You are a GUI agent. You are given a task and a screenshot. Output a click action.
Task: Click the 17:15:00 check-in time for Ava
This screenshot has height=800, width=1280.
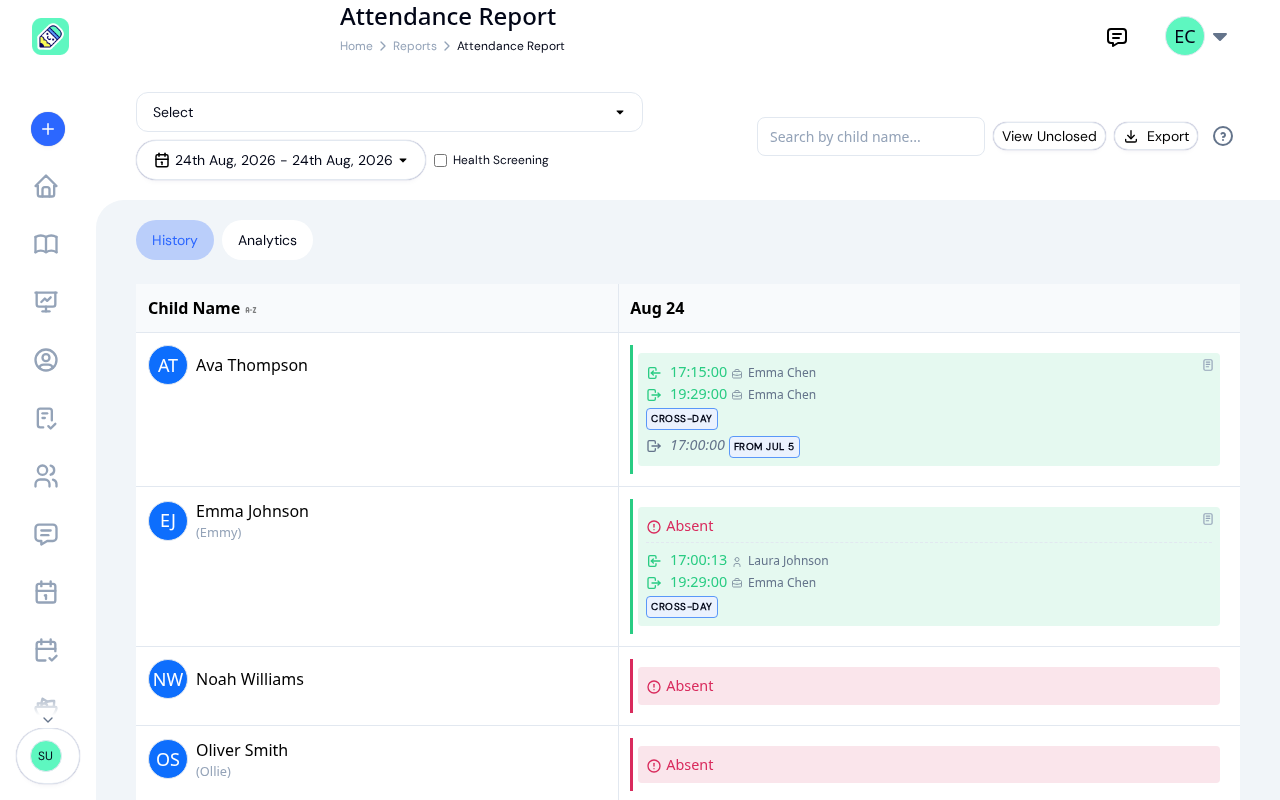click(x=698, y=372)
